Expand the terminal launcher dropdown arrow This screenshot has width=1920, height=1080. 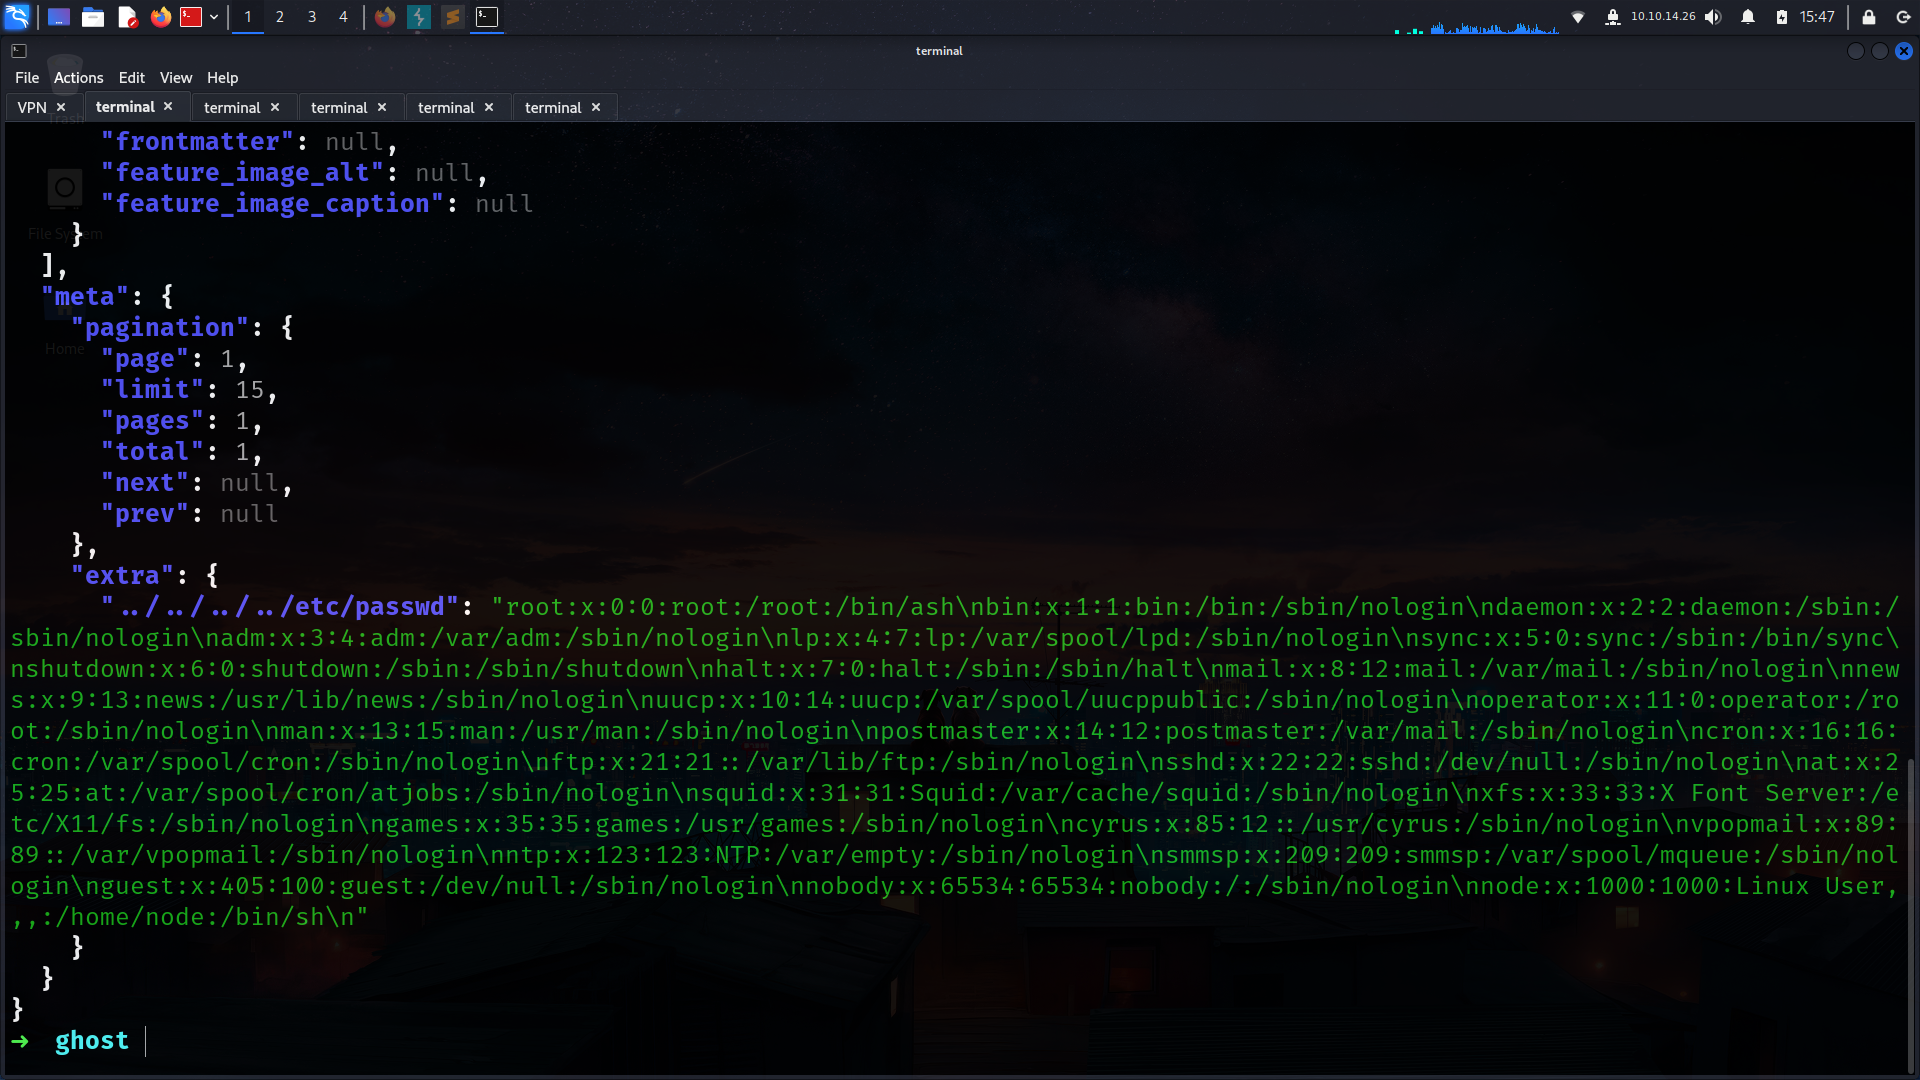214,17
